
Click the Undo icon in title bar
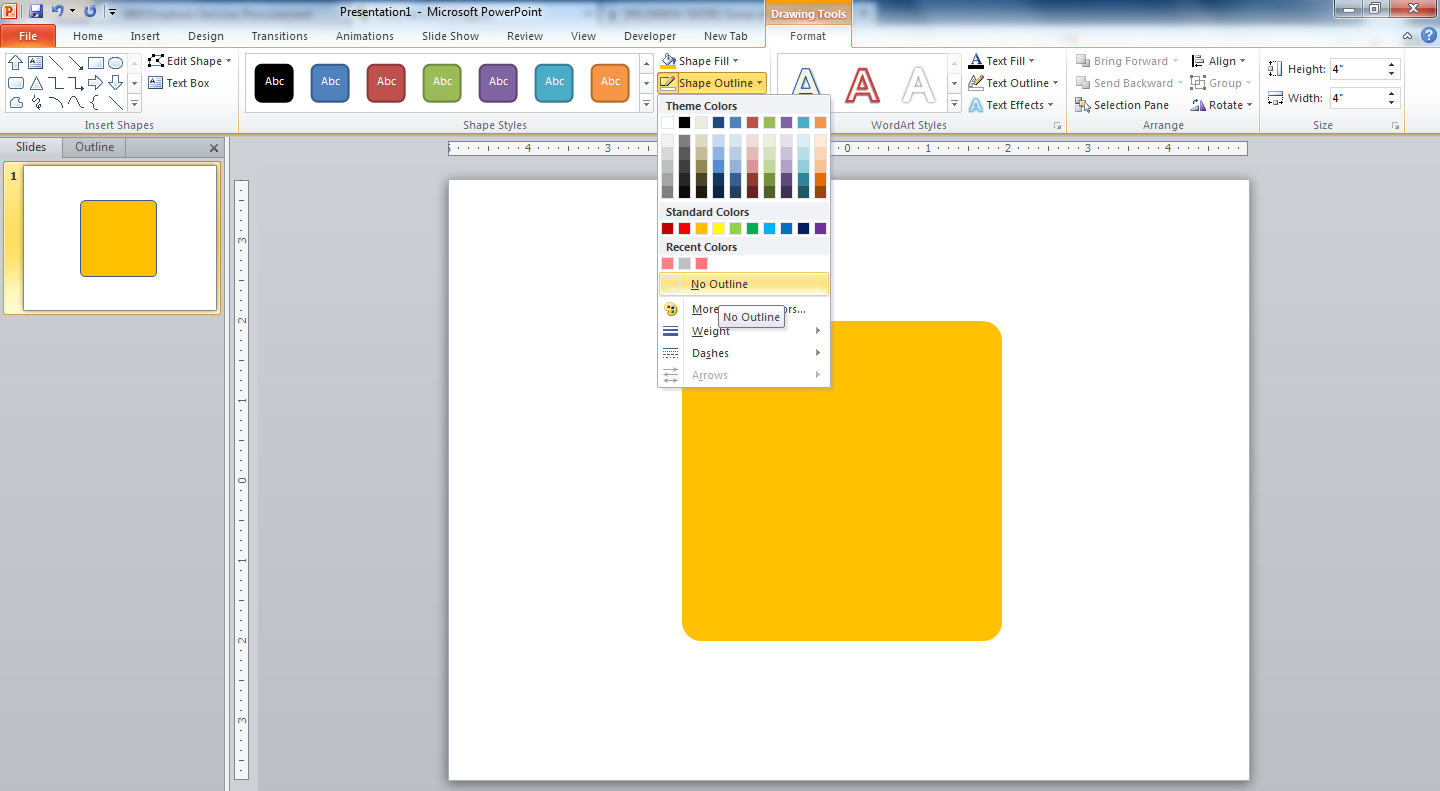pyautogui.click(x=58, y=11)
